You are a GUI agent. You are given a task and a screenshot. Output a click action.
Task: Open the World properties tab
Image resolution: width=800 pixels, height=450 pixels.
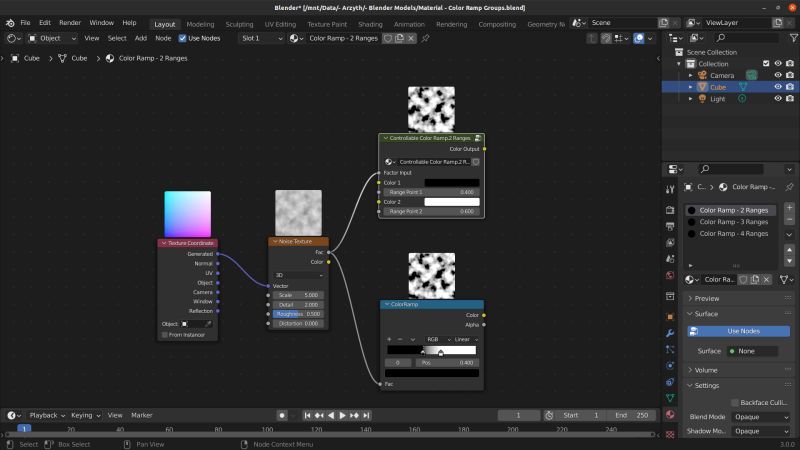[x=670, y=276]
